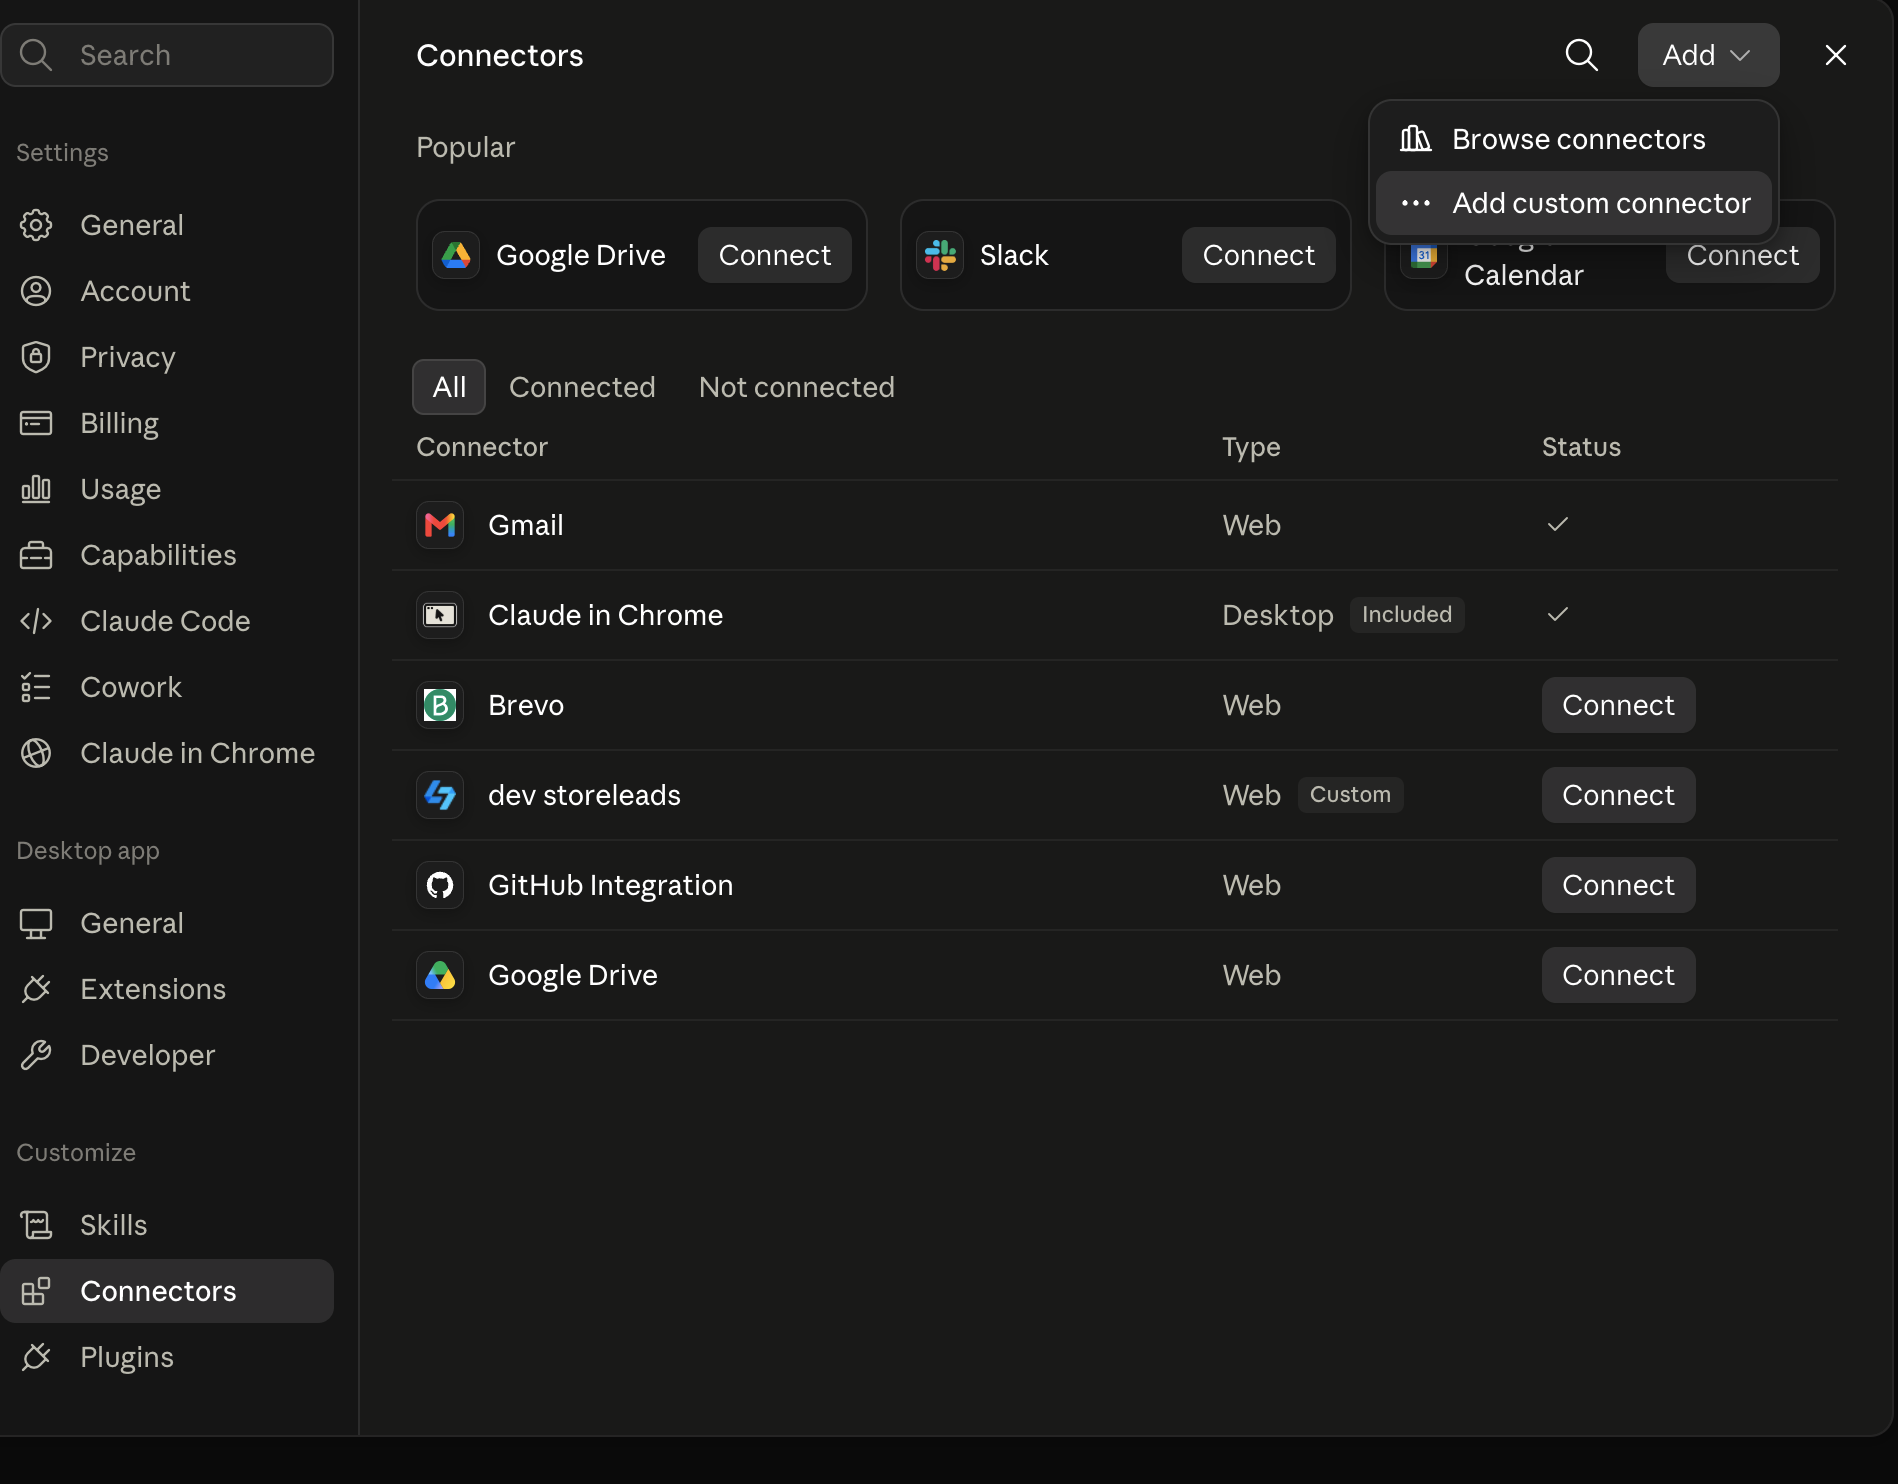Open Capabilities briefcase icon
The height and width of the screenshot is (1484, 1898).
pos(36,555)
